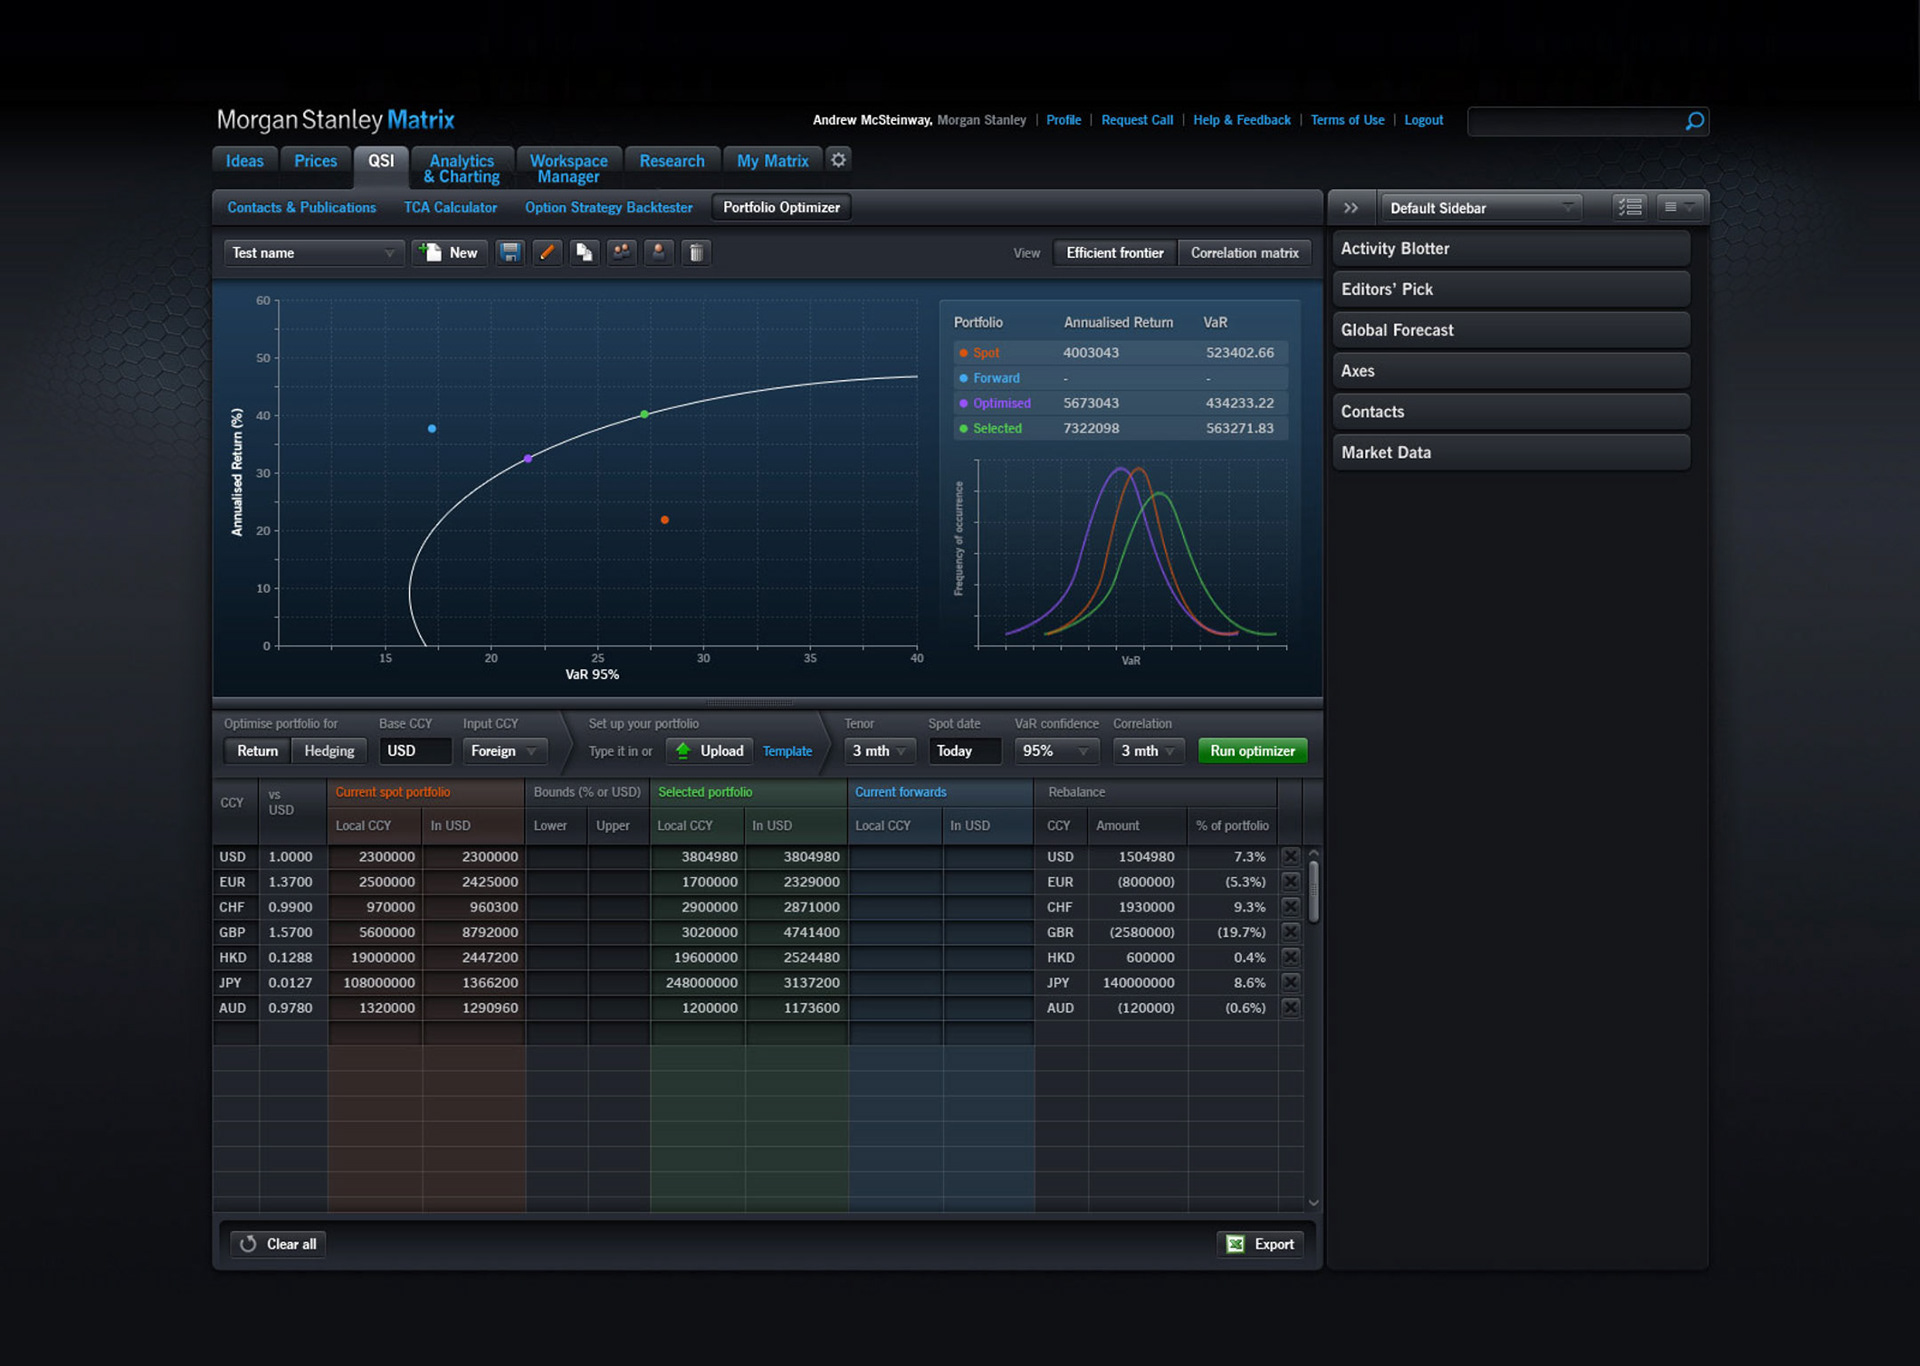Click the sidebar checklist view icon
1920x1366 pixels.
click(1630, 207)
